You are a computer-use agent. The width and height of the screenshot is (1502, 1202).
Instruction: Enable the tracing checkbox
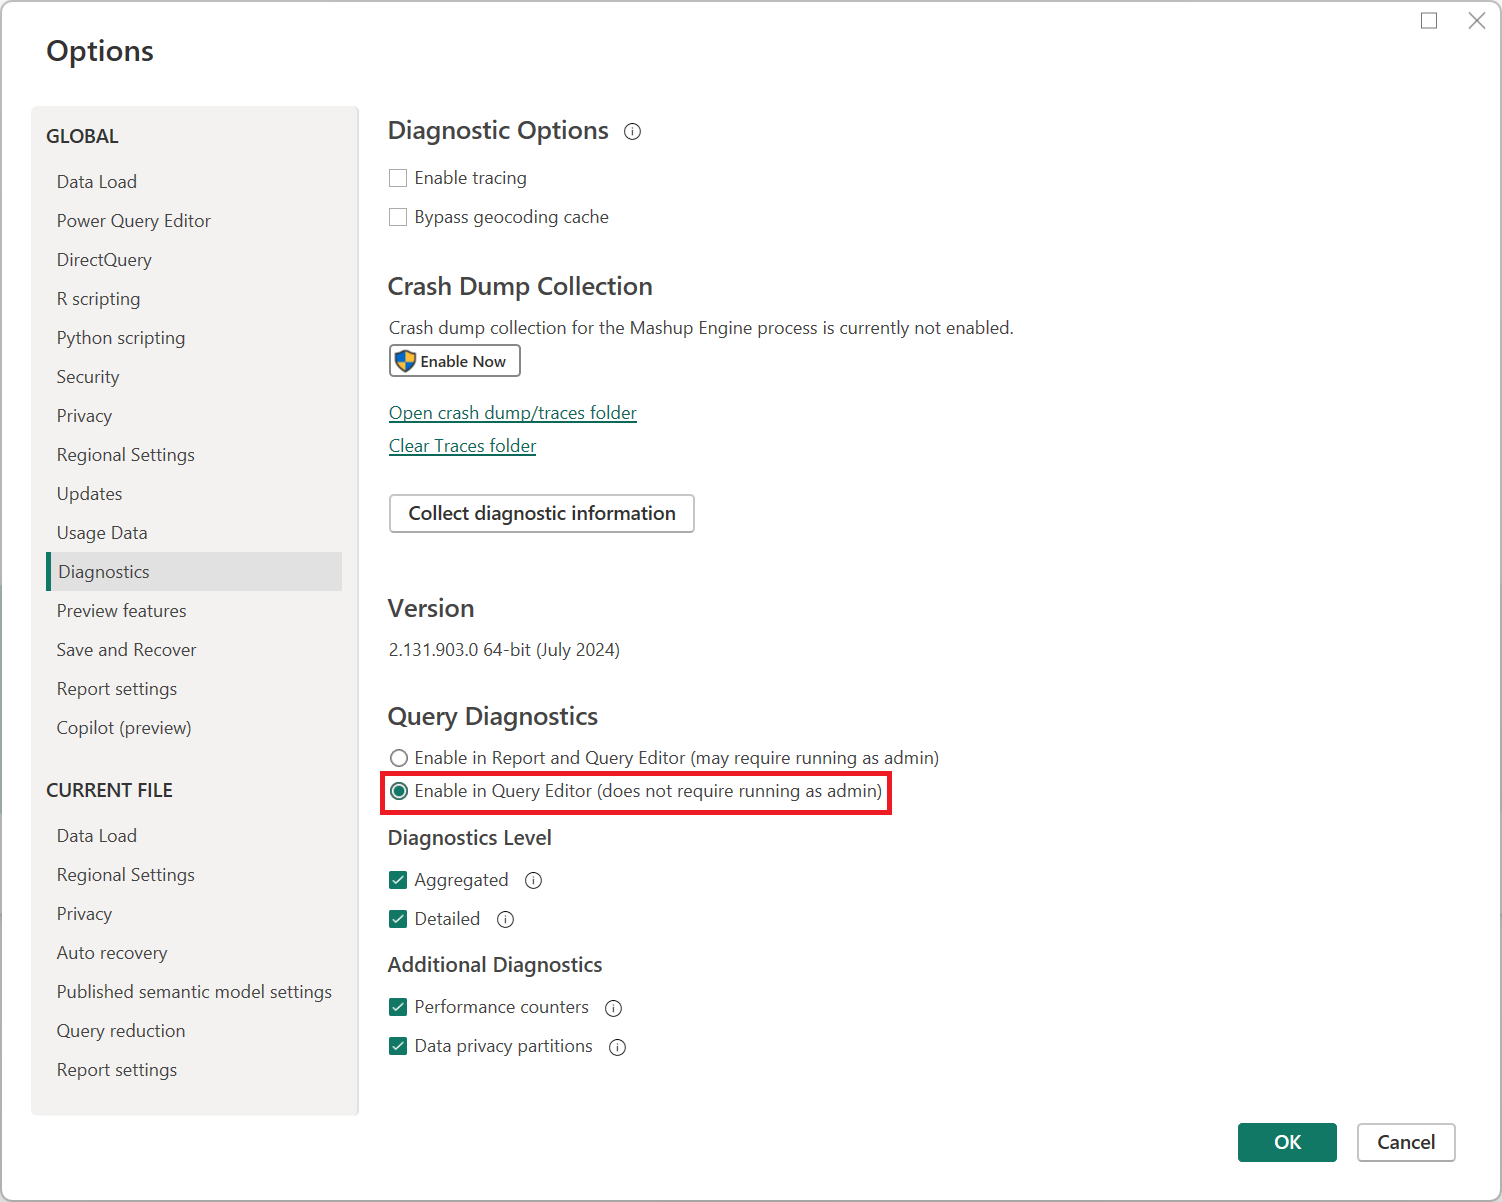[398, 178]
